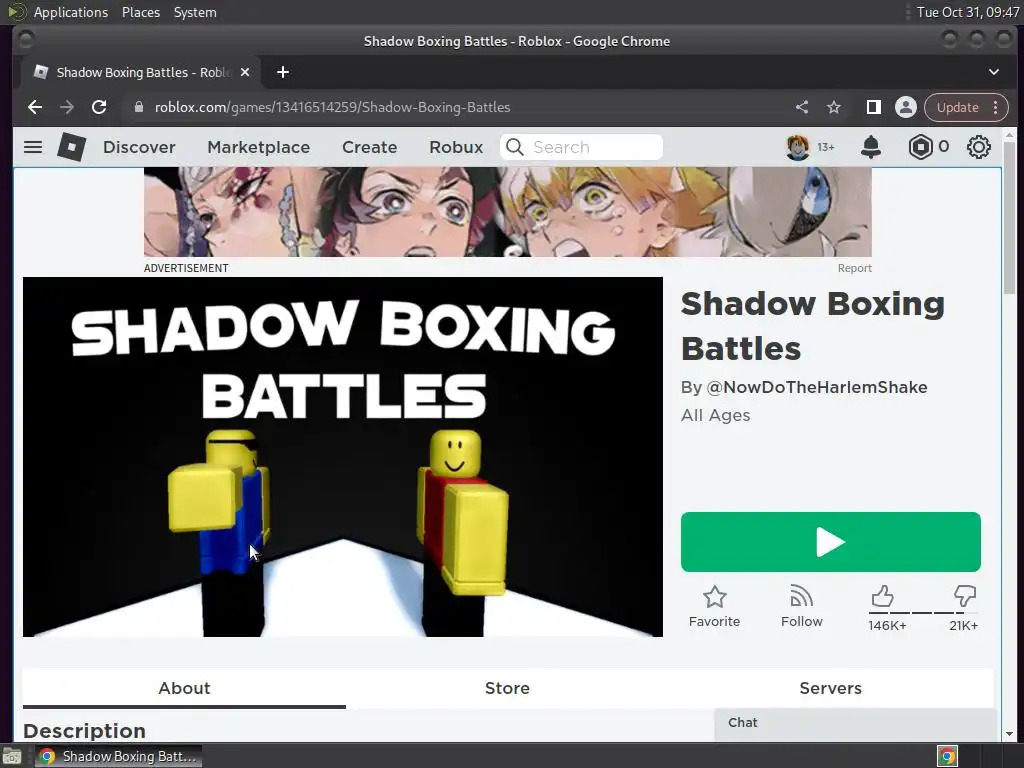
Task: Click the Chrome Update button
Action: point(957,107)
